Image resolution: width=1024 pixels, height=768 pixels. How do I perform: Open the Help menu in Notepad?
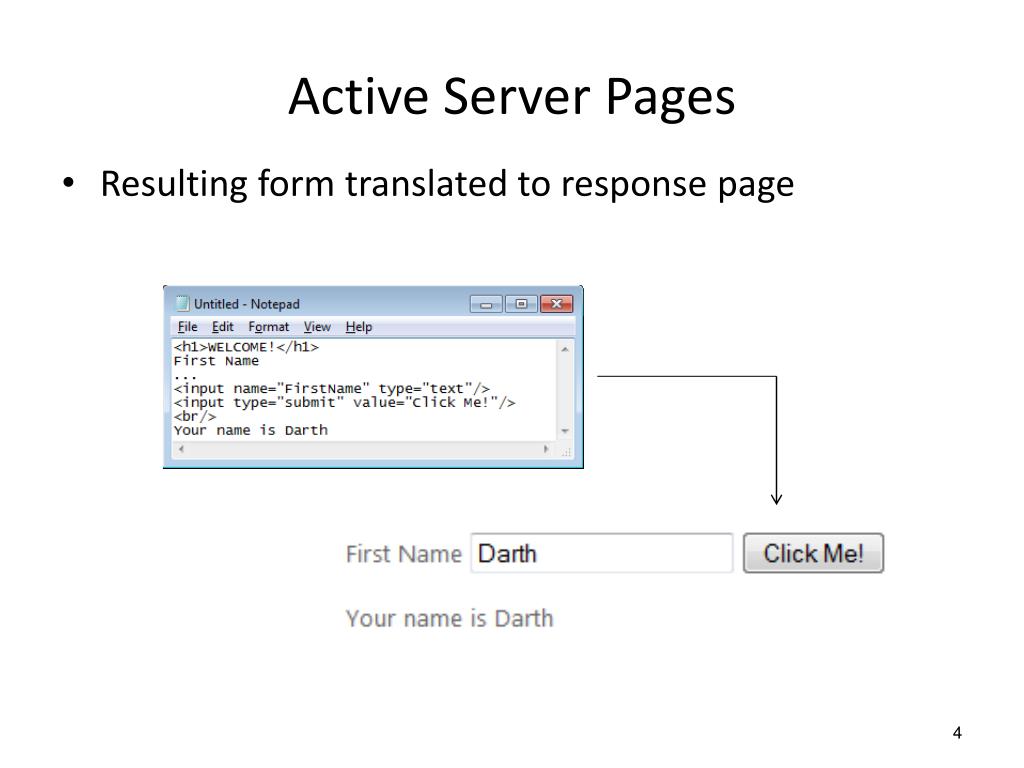359,327
